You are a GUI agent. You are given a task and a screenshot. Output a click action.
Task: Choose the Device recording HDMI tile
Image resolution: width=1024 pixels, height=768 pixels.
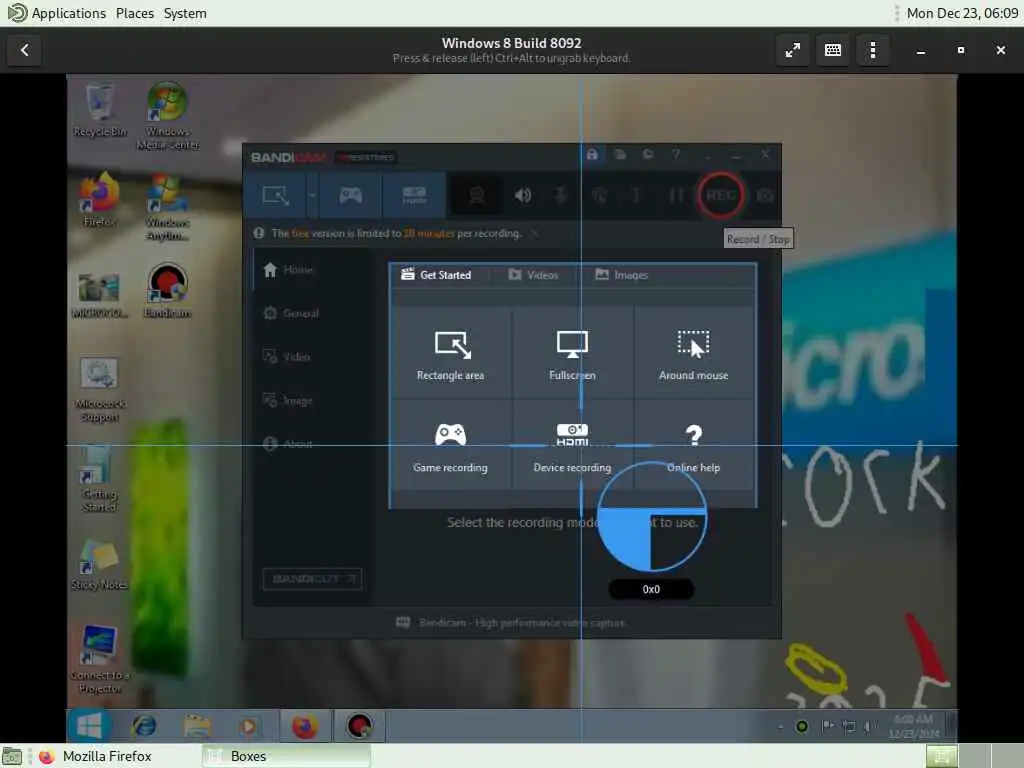[x=572, y=446]
